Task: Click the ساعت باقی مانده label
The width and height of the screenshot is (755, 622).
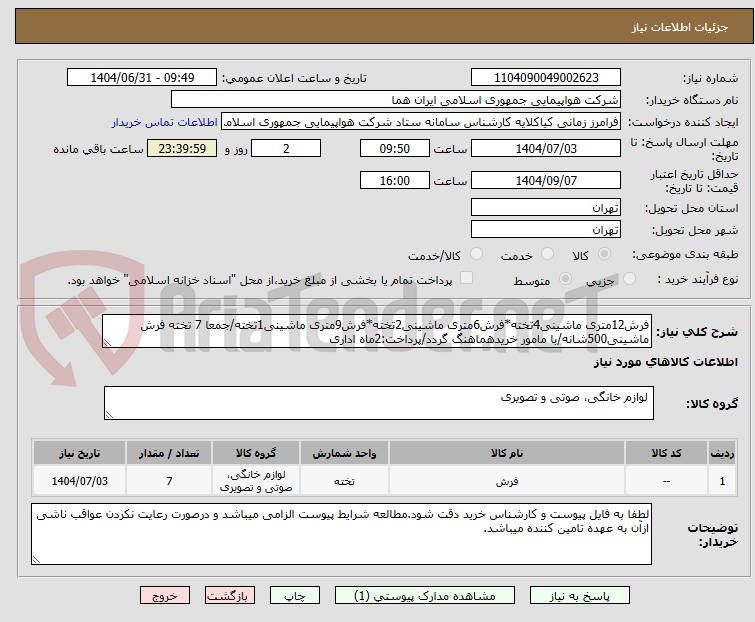Action: 98,149
